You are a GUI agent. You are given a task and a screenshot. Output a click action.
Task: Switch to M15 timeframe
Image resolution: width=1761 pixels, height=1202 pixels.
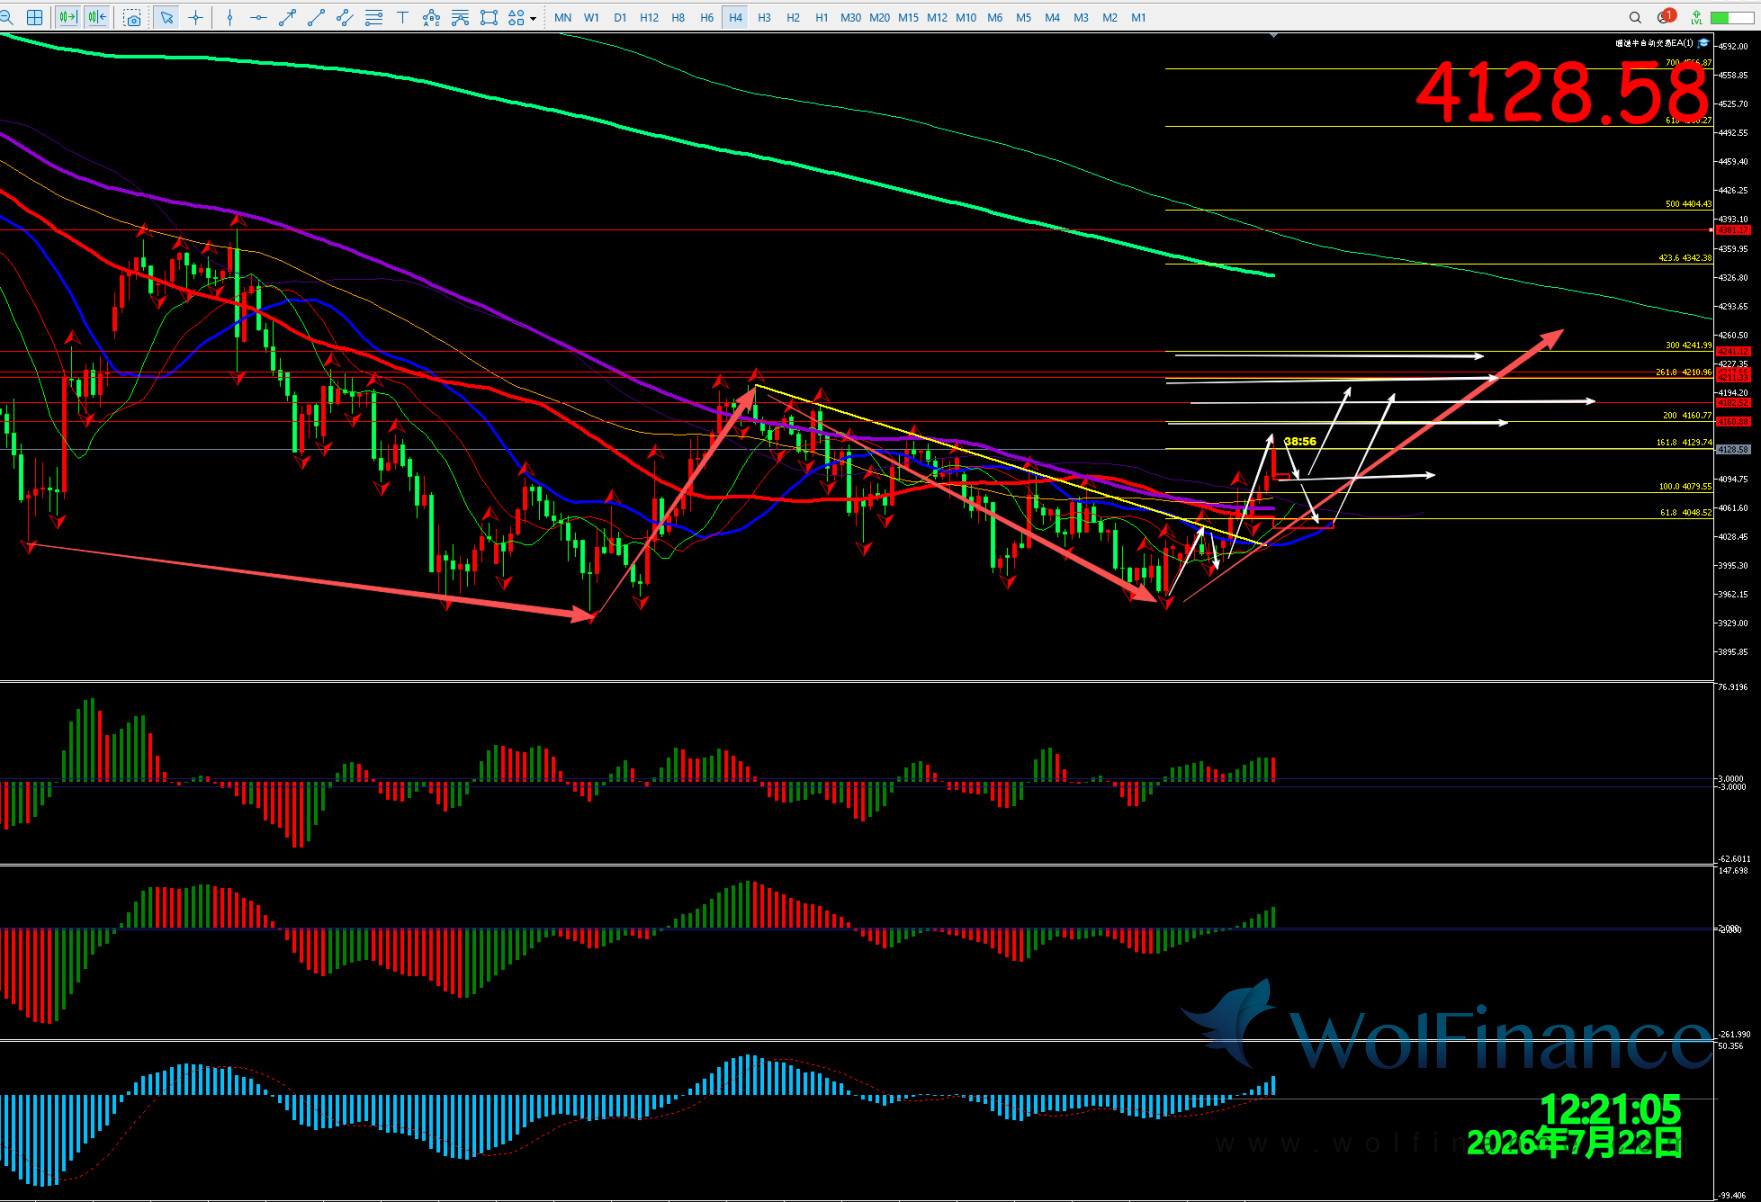click(x=908, y=17)
